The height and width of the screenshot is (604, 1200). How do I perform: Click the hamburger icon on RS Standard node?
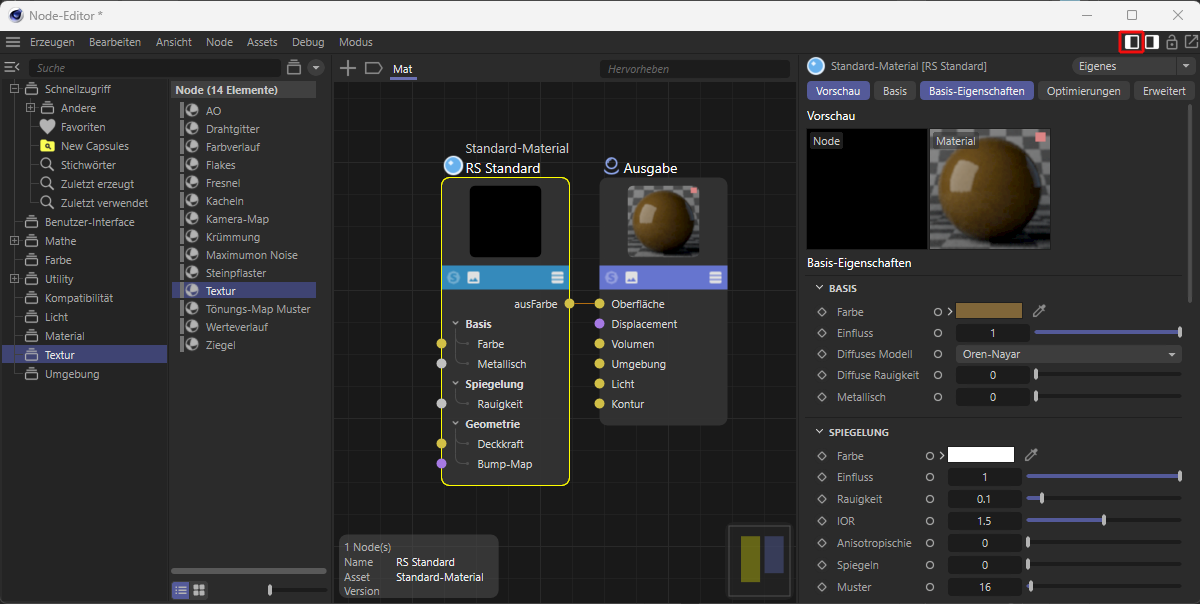tap(557, 277)
